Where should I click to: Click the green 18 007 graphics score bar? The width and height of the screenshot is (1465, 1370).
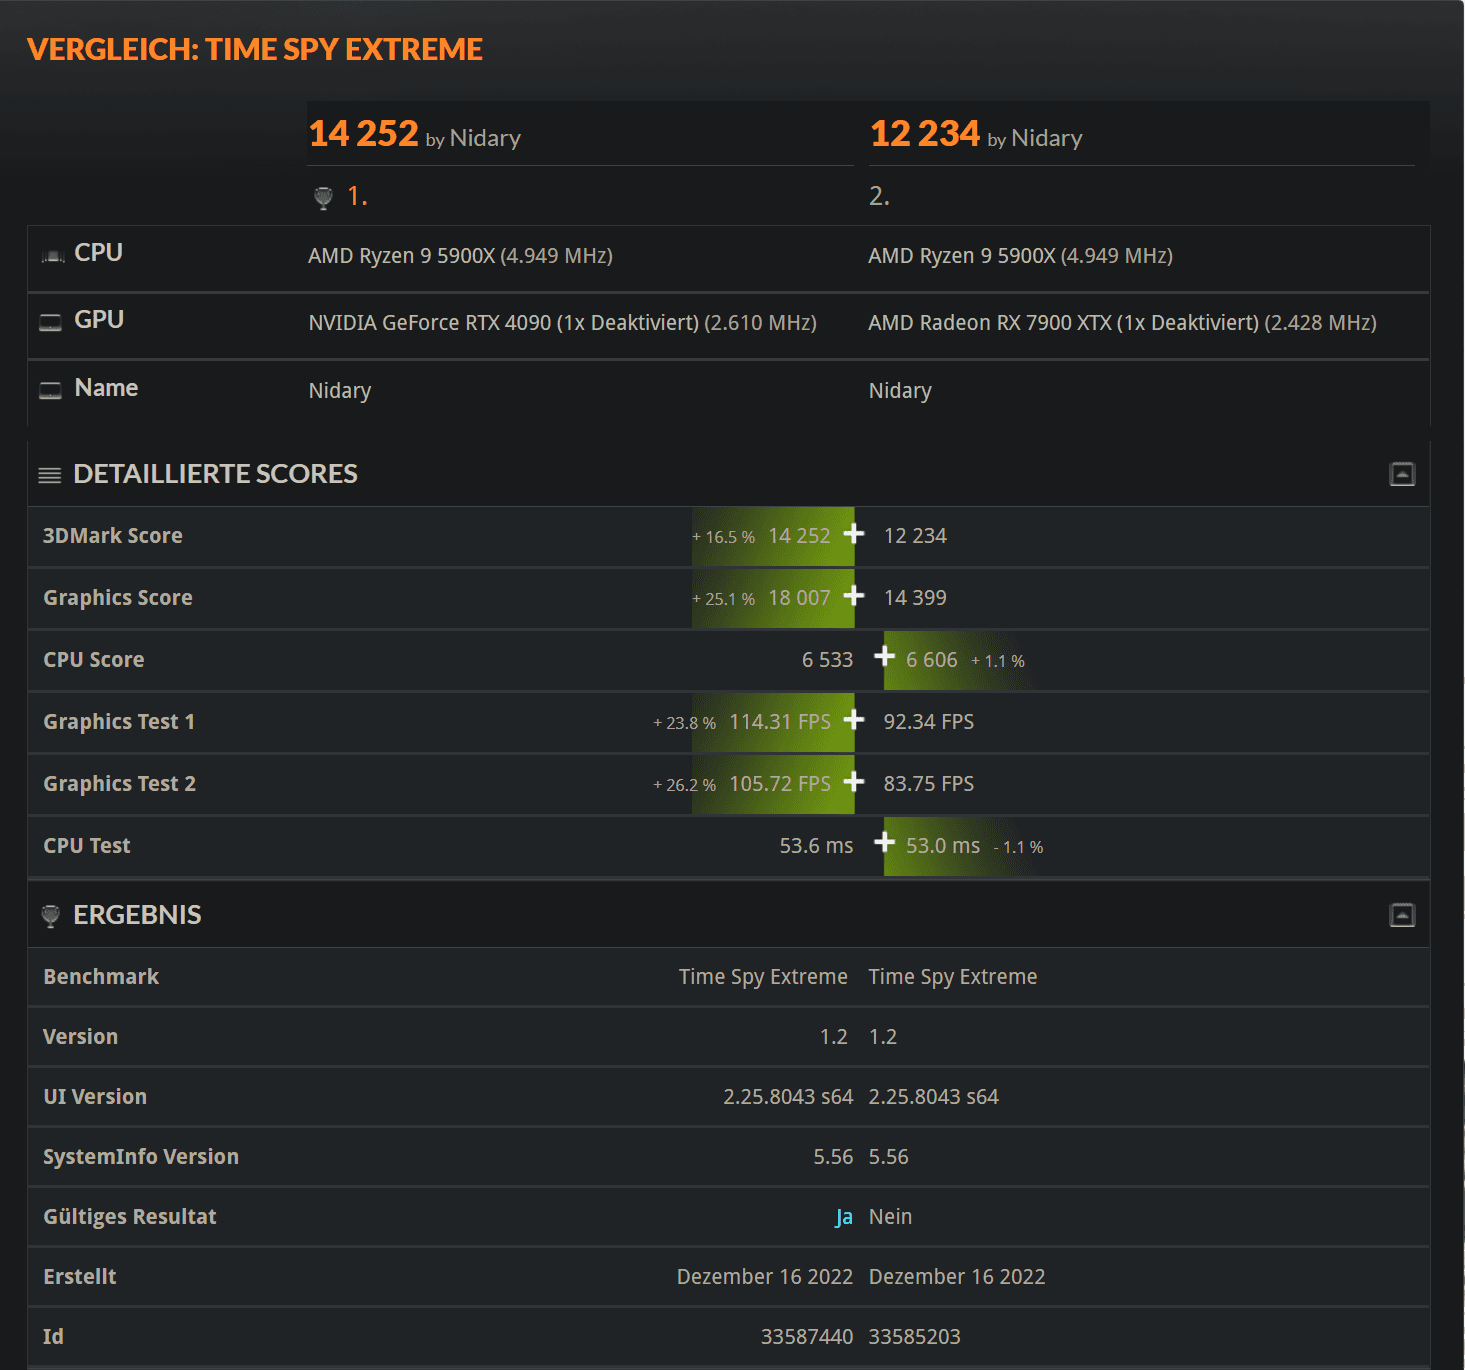(x=773, y=599)
